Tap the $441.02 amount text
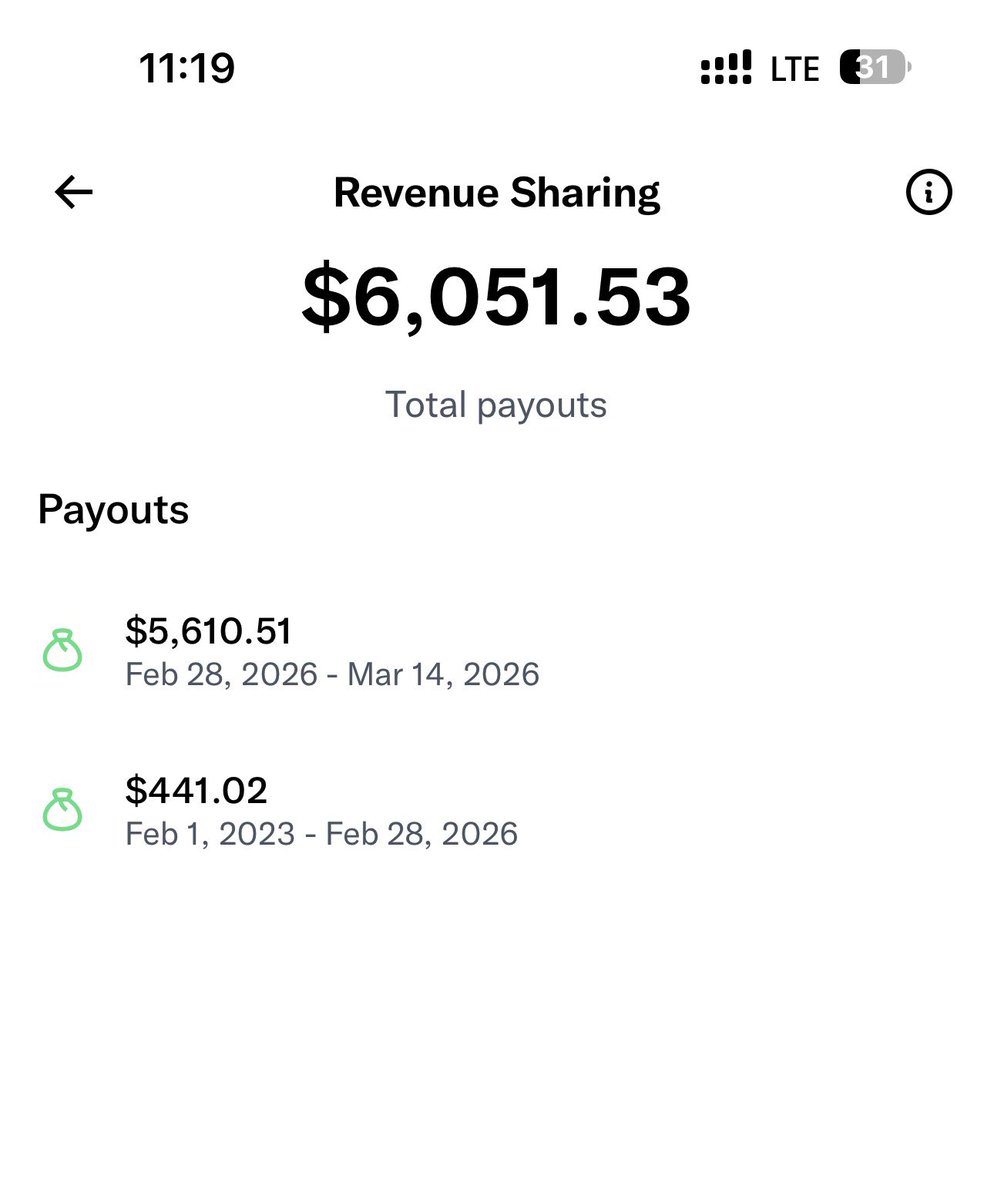 (196, 791)
